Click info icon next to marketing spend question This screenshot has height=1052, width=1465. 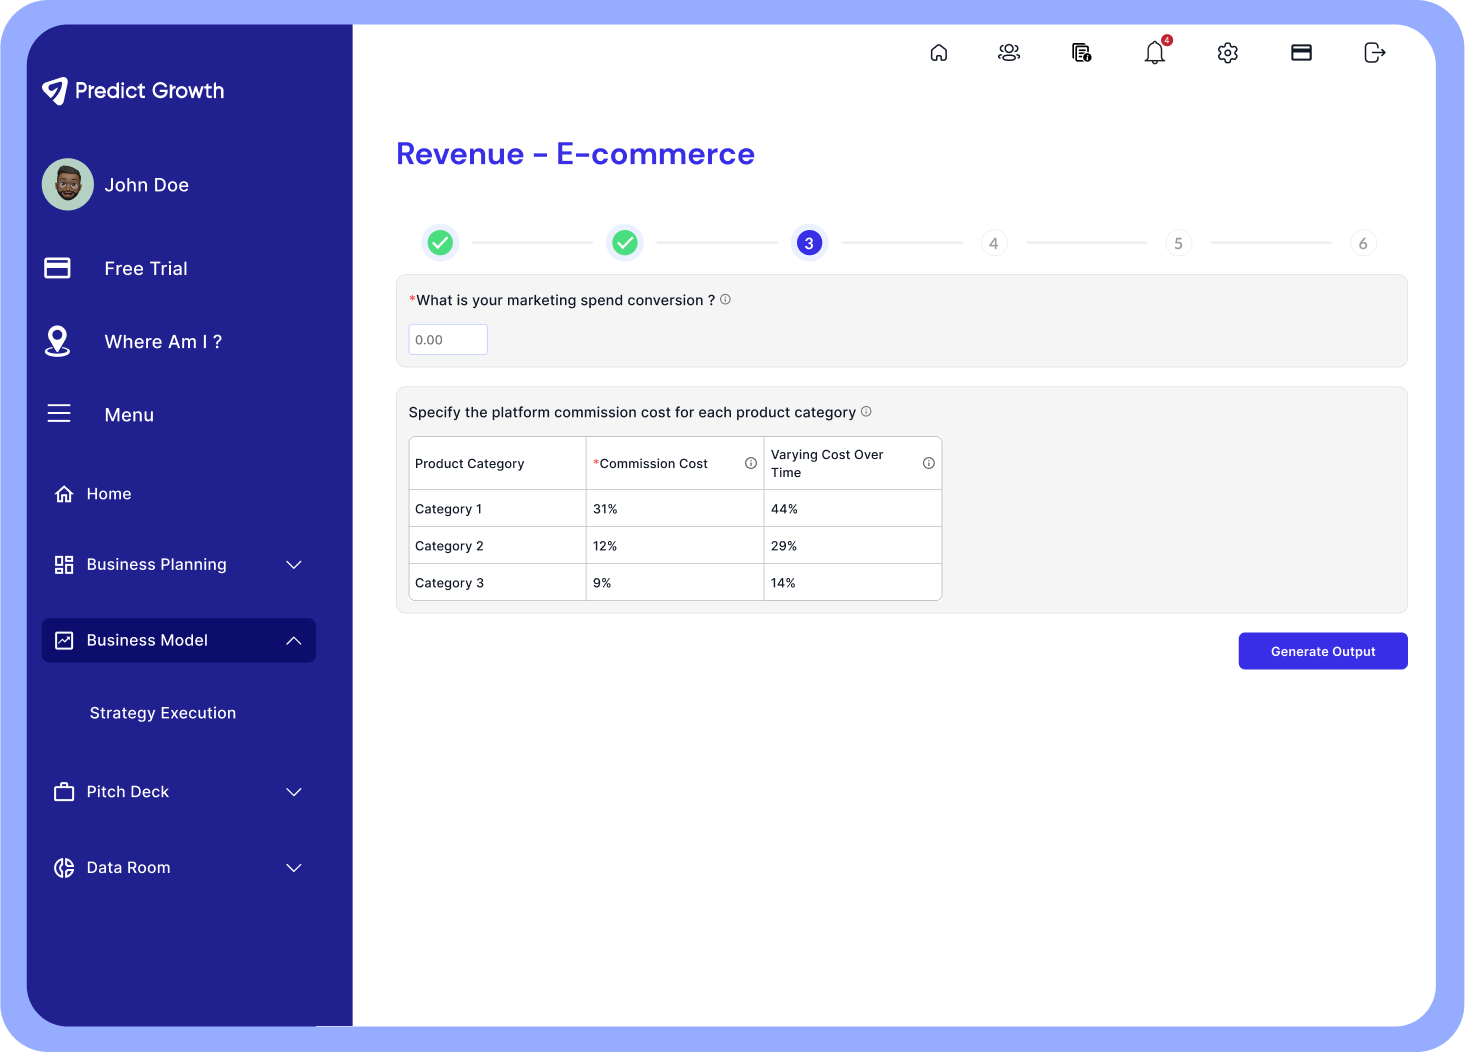point(725,299)
